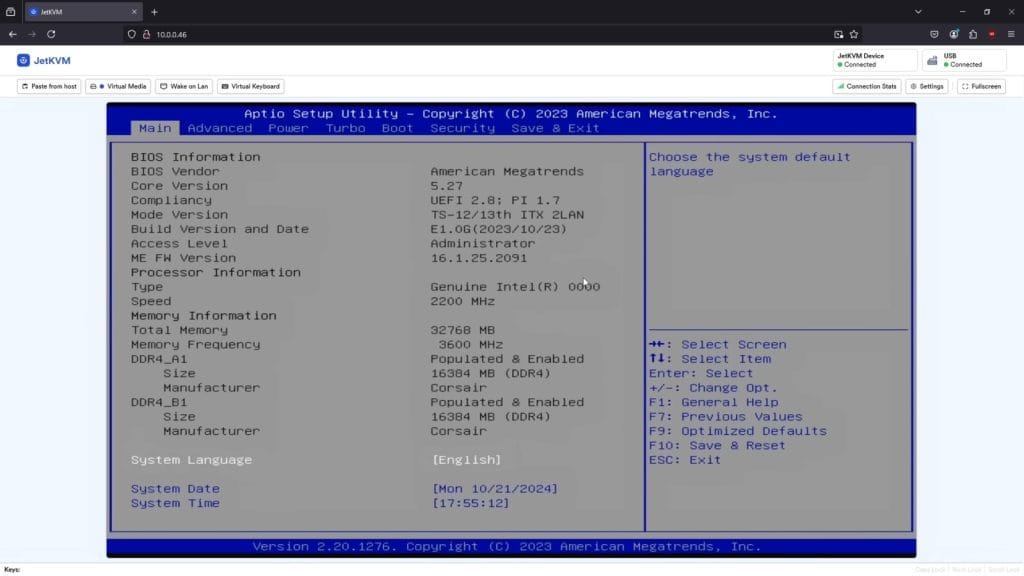The image size is (1024, 576).
Task: Open the Save & Exit BIOS tab
Action: pyautogui.click(x=555, y=128)
